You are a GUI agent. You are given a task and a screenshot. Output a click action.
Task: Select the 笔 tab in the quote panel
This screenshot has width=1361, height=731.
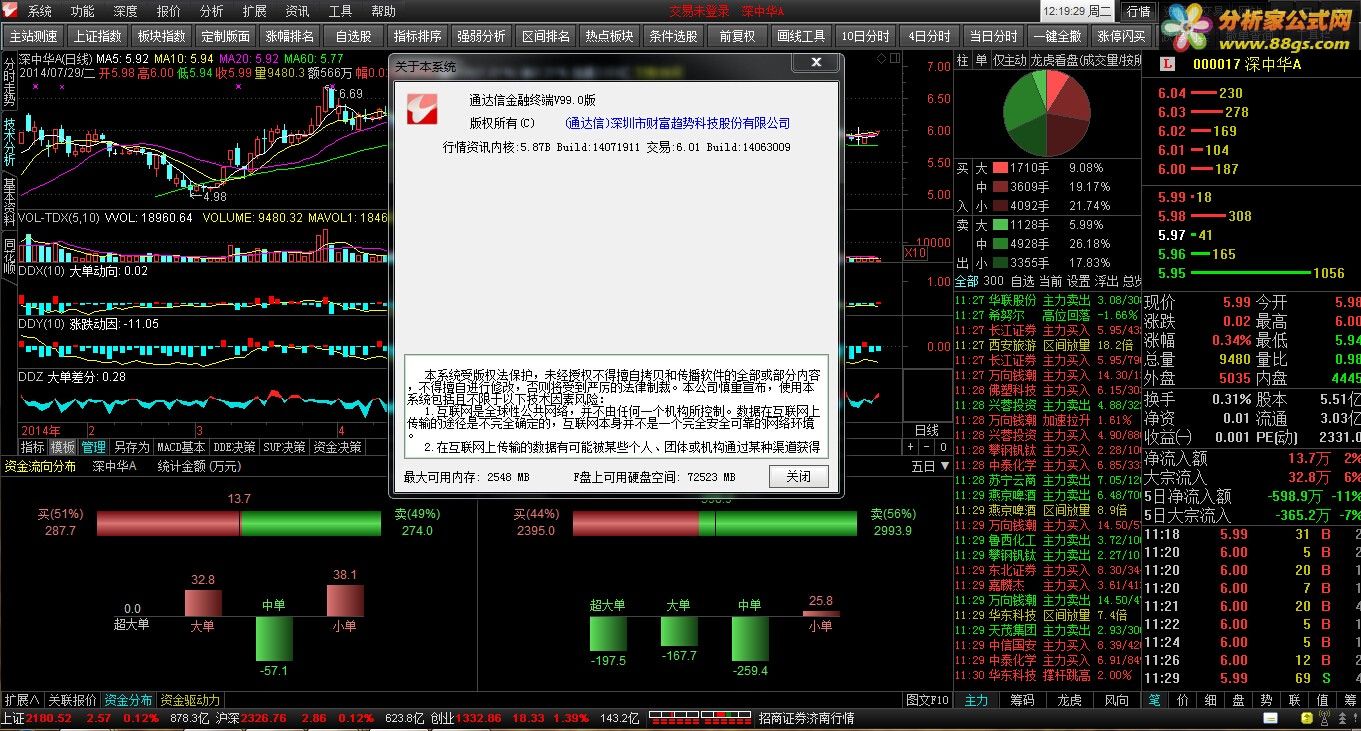tap(1154, 700)
